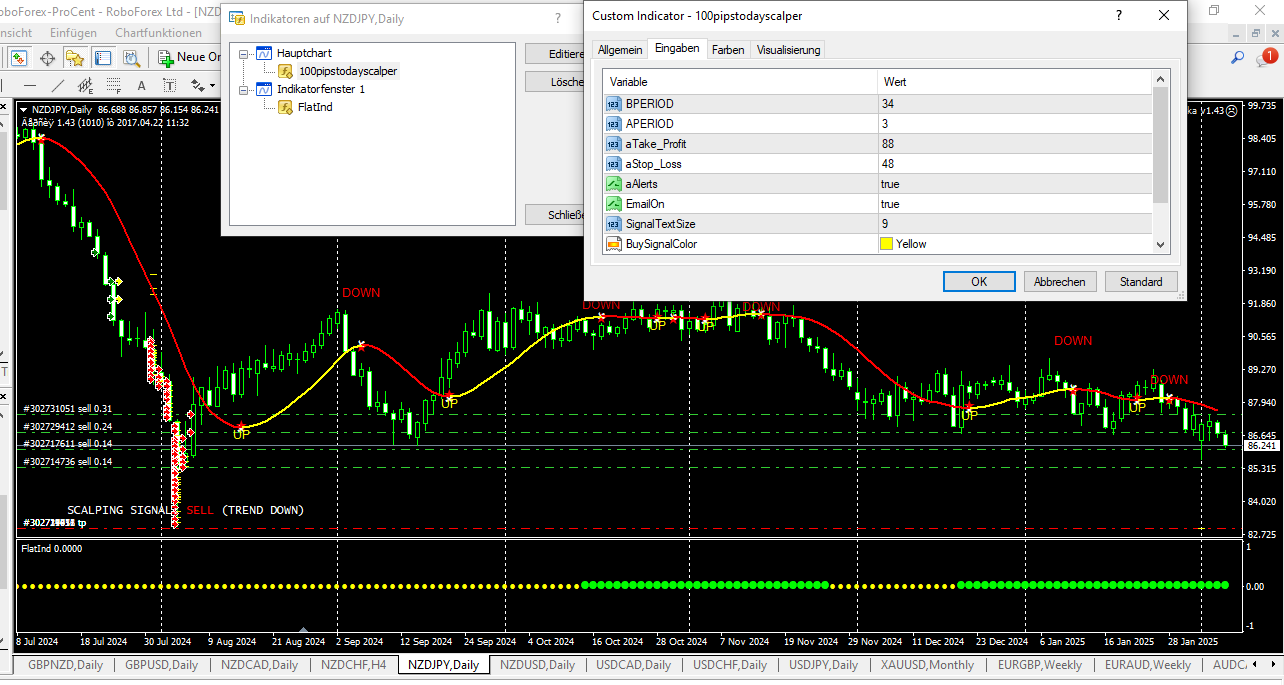
Task: Click the help question mark in Indikatoren dialog
Action: click(558, 18)
